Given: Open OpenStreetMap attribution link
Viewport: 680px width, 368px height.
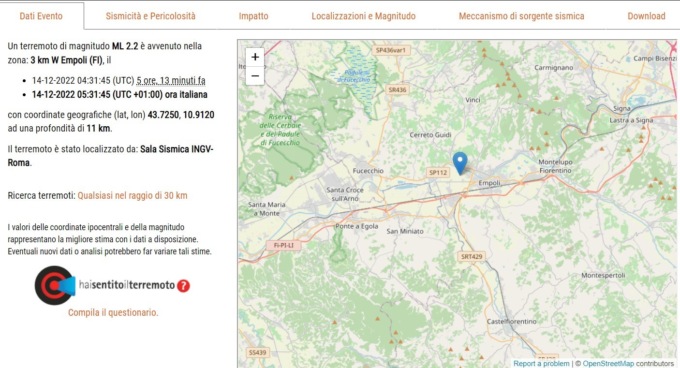Looking at the screenshot, I should pos(608,363).
